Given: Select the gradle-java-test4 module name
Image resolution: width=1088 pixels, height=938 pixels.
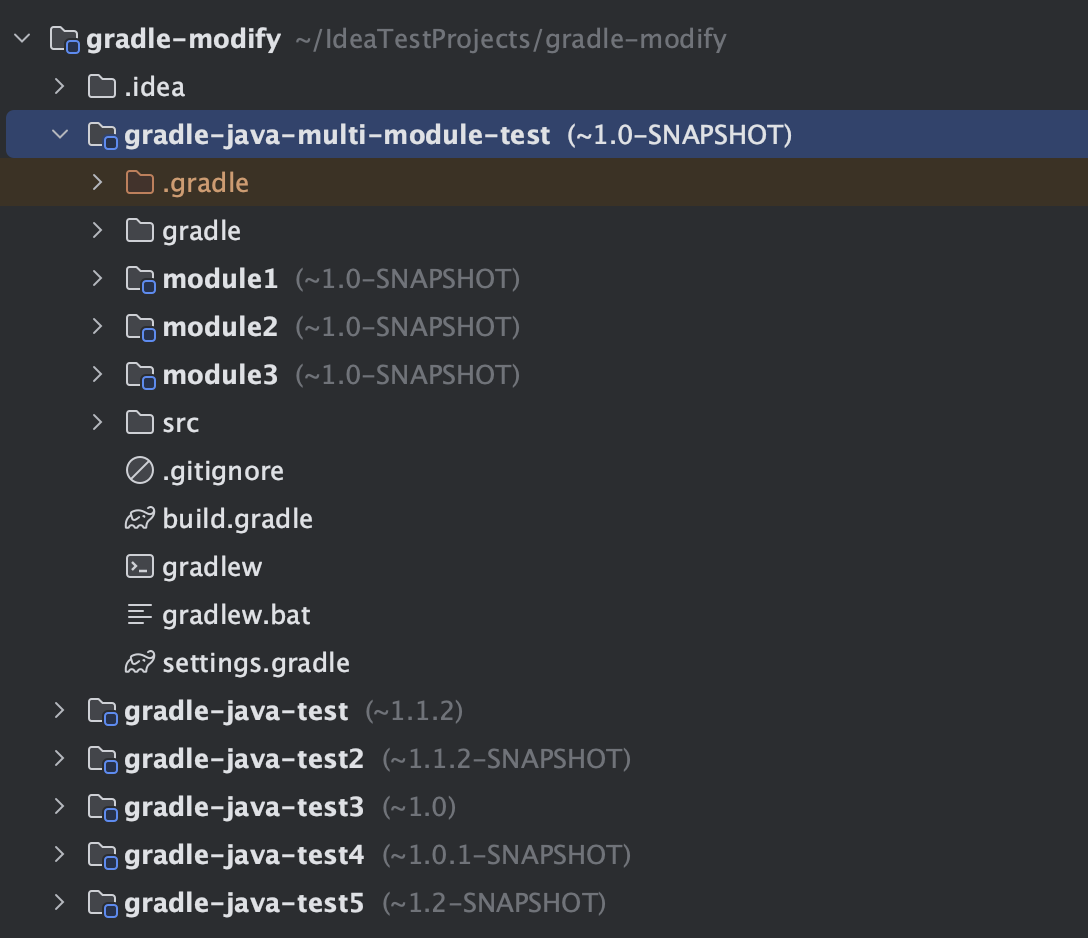Looking at the screenshot, I should click(x=244, y=855).
